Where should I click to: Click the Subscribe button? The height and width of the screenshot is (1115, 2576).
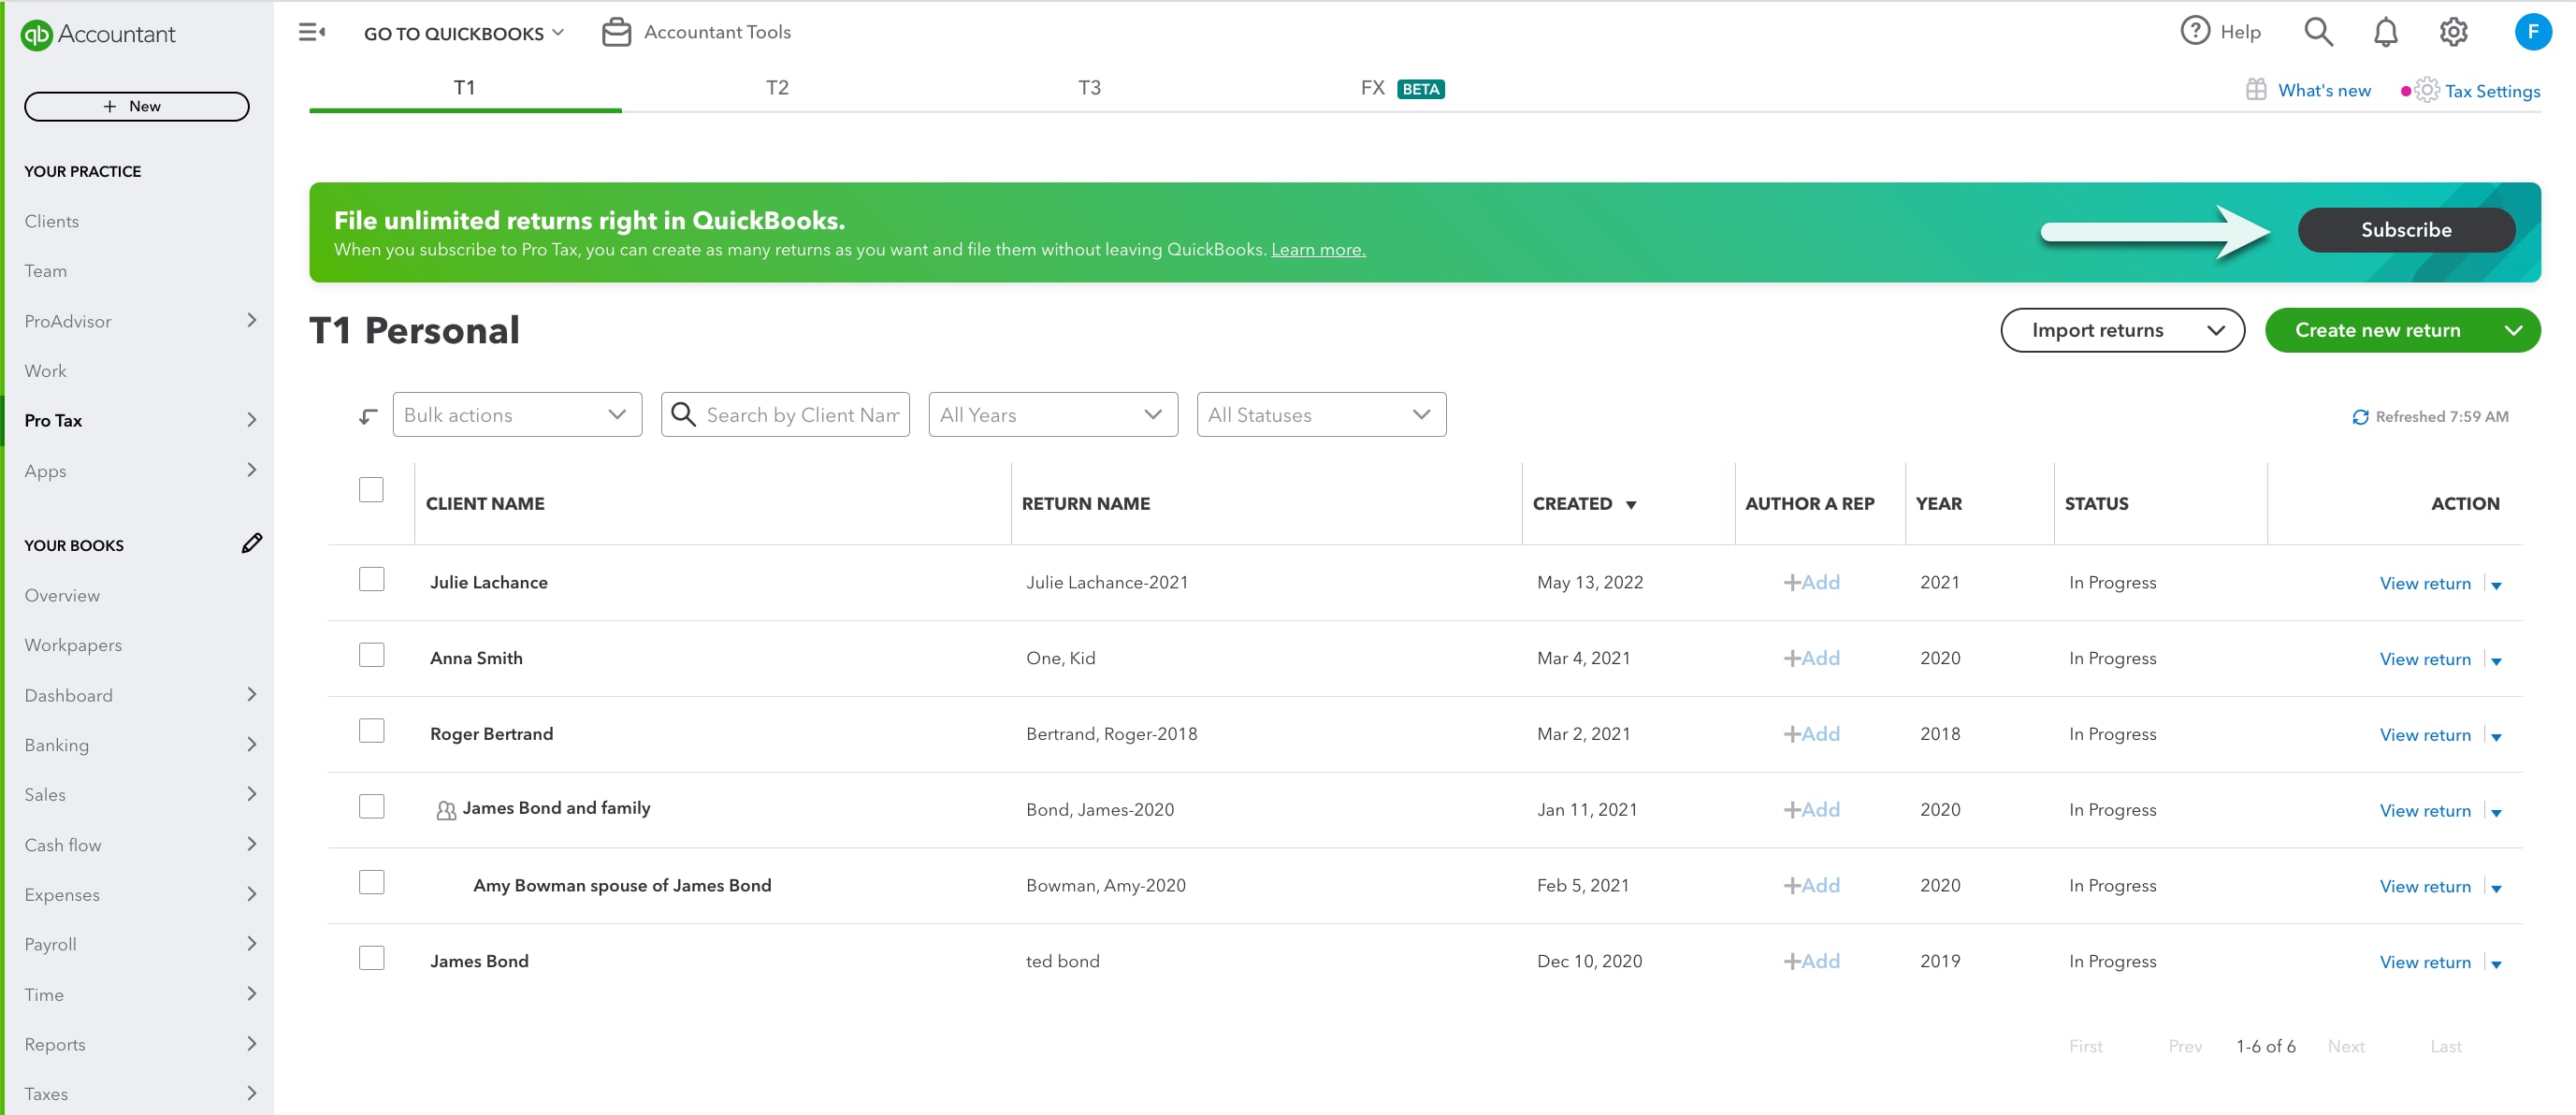2405,230
